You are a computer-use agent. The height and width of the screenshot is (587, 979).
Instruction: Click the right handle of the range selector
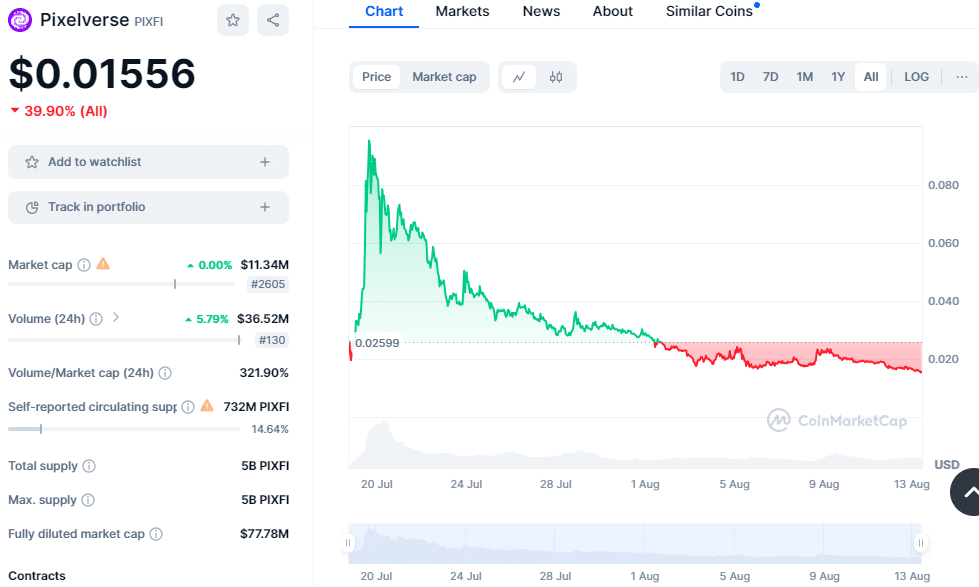click(x=921, y=543)
